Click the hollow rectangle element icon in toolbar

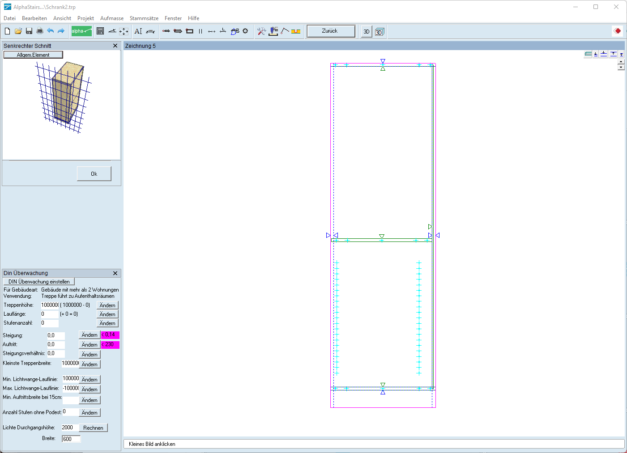tap(190, 31)
